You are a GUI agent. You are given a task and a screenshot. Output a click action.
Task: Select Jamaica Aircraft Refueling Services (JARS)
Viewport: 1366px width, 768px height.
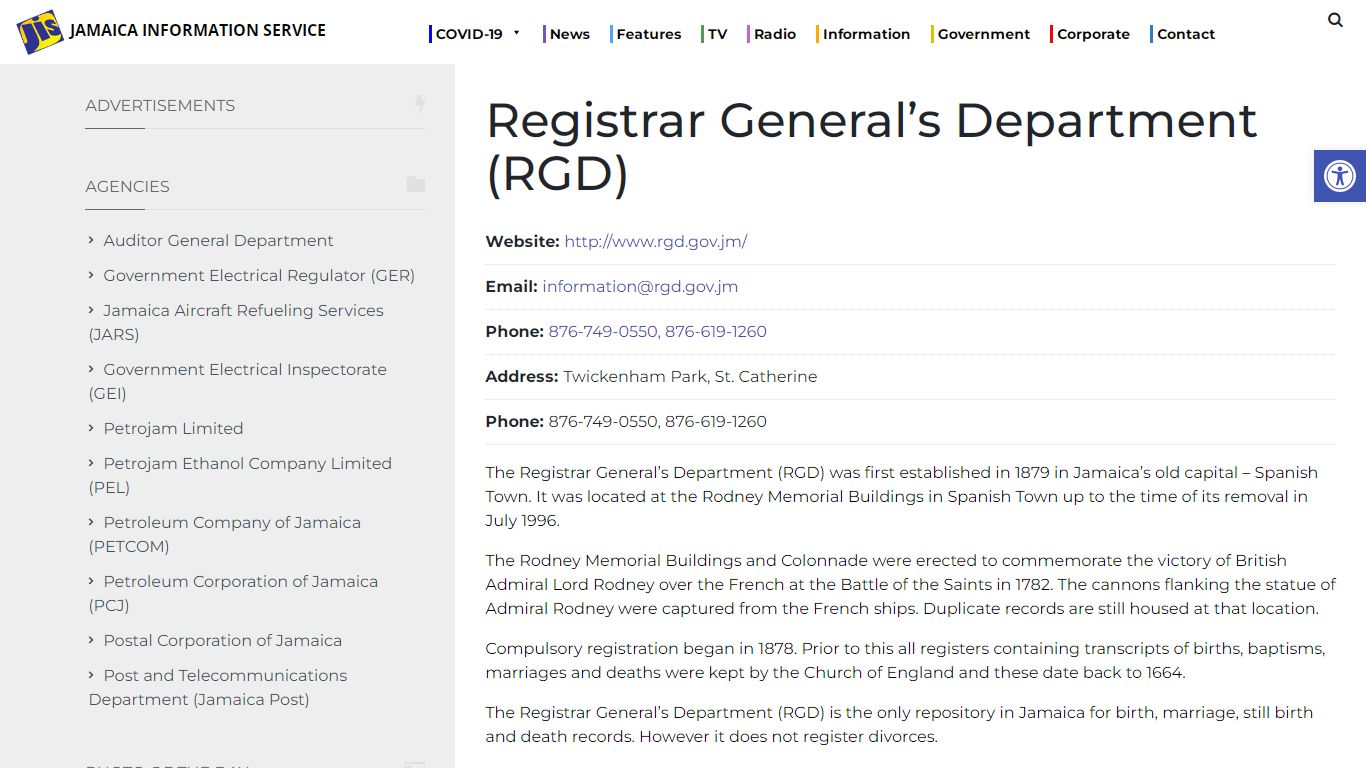(x=236, y=322)
